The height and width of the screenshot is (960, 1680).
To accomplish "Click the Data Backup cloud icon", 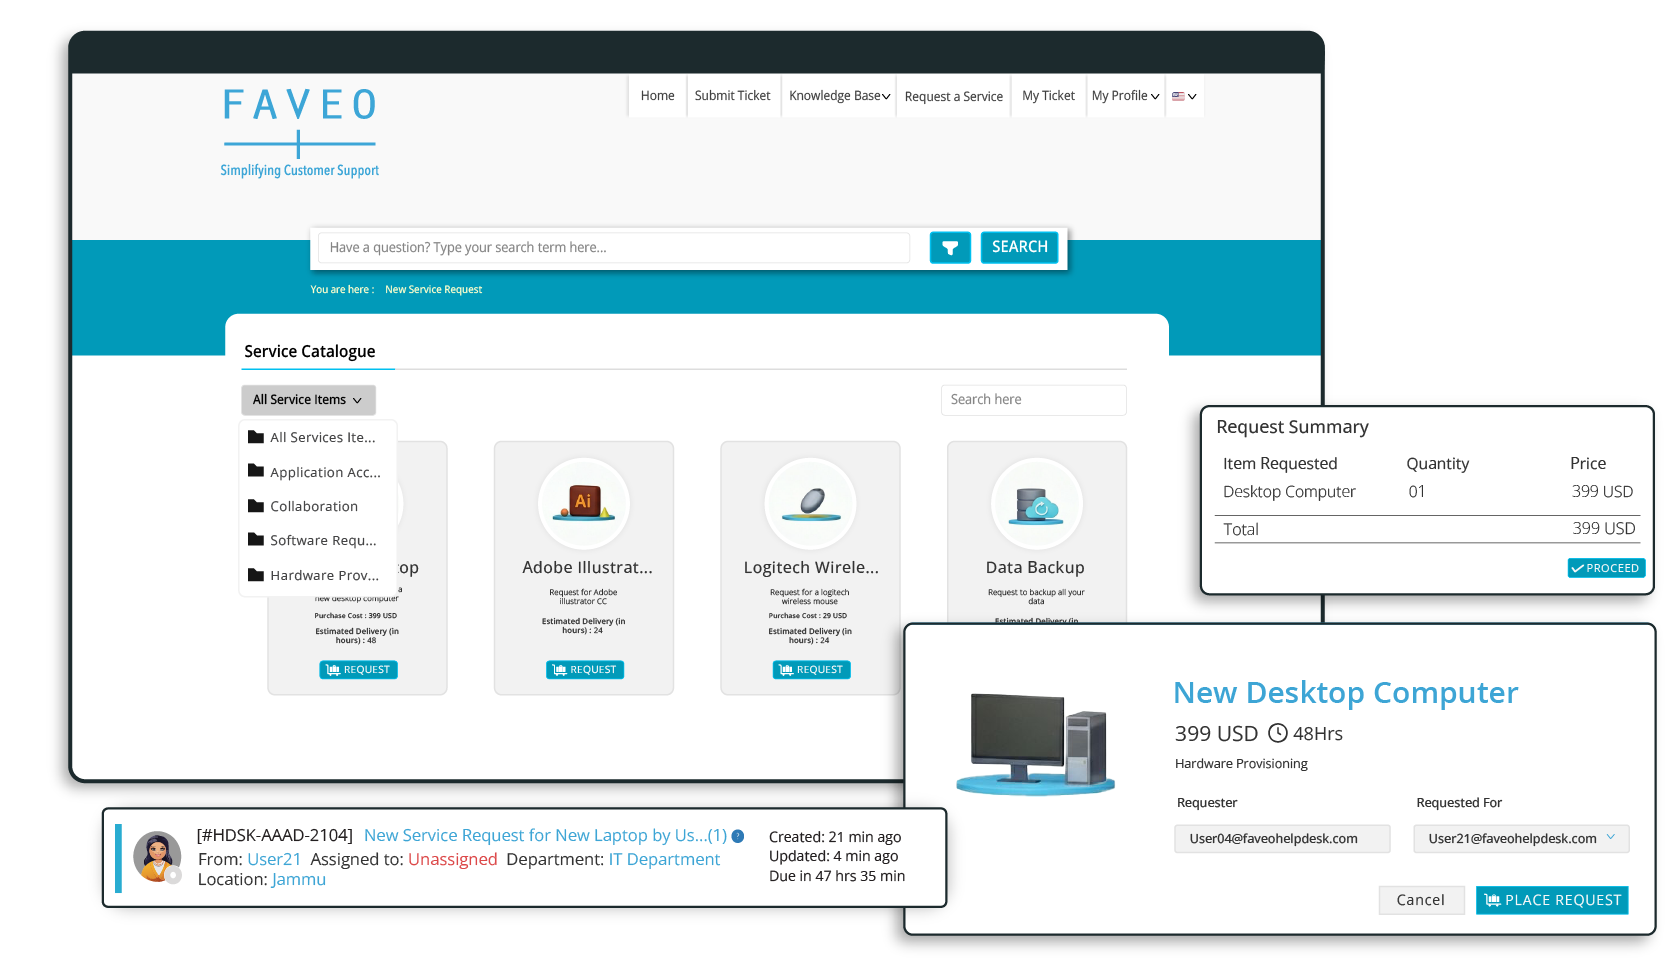I will tap(1036, 503).
